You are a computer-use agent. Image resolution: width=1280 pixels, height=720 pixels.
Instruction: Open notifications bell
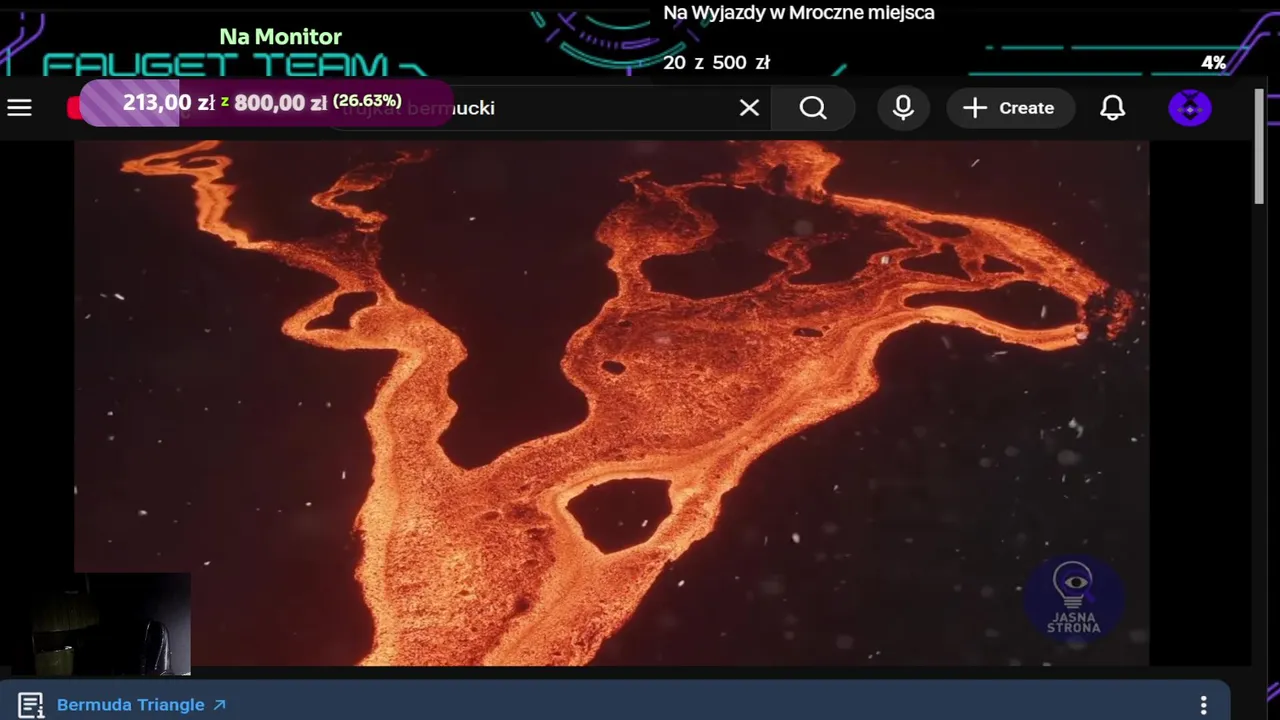click(1112, 108)
